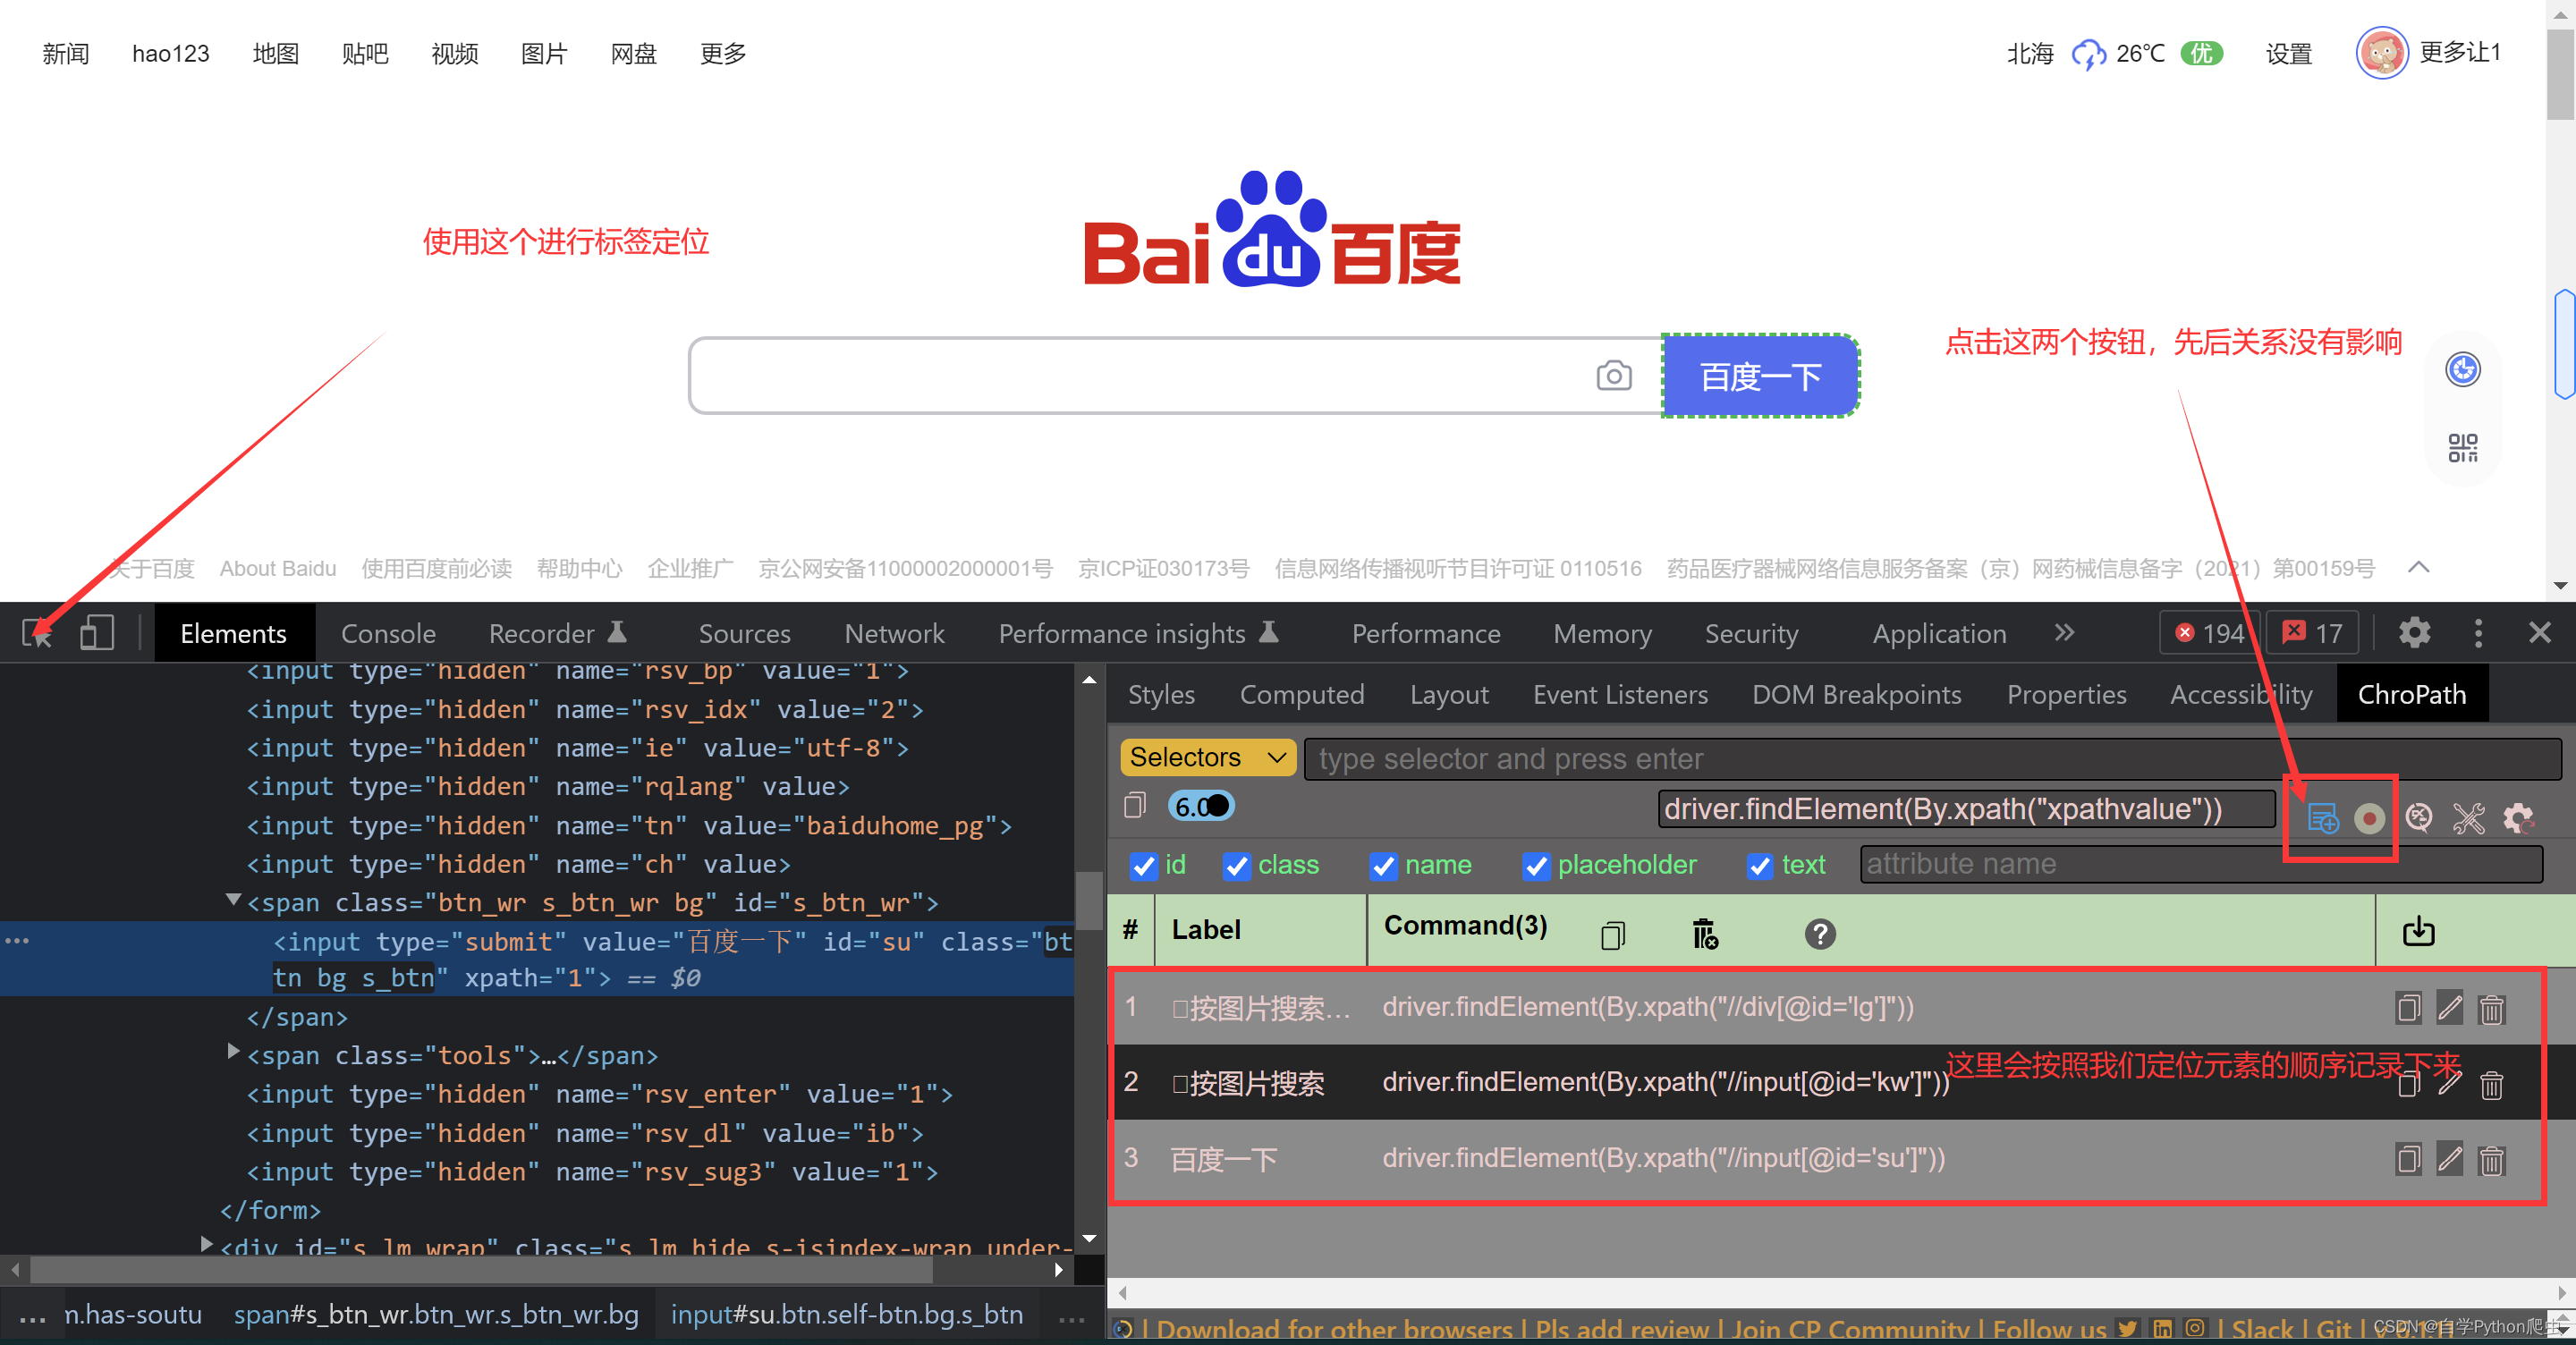This screenshot has width=2576, height=1345.
Task: Click the driver.findElement command template field
Action: [1965, 808]
